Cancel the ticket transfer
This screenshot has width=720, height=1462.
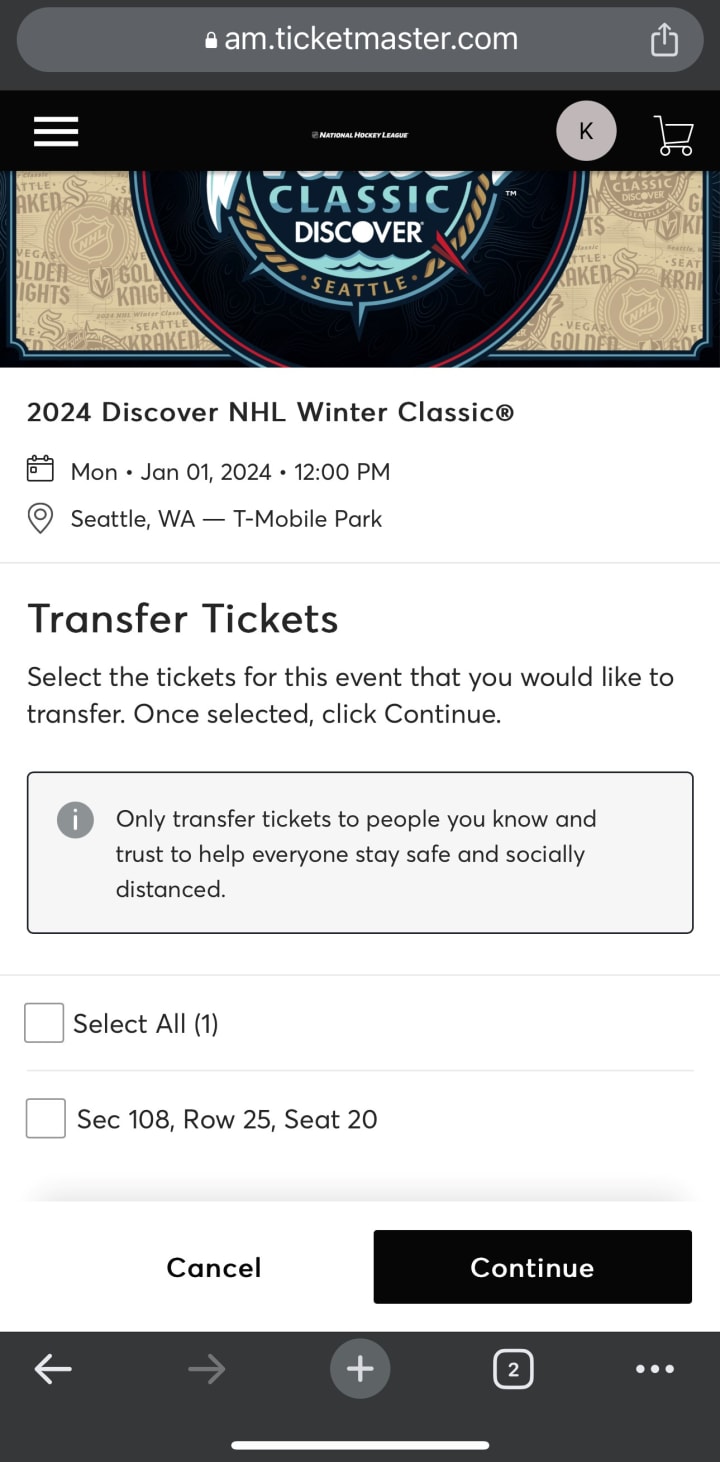coord(213,1267)
